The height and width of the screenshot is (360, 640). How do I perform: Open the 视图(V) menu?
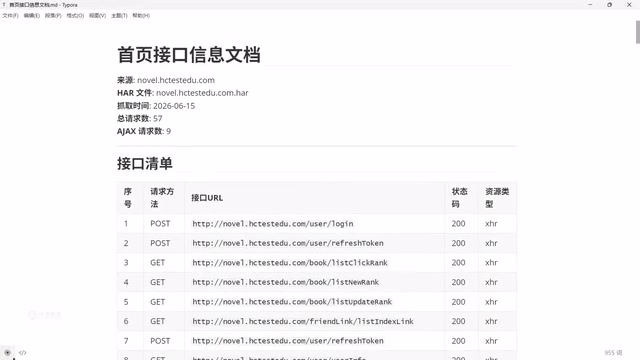click(97, 16)
